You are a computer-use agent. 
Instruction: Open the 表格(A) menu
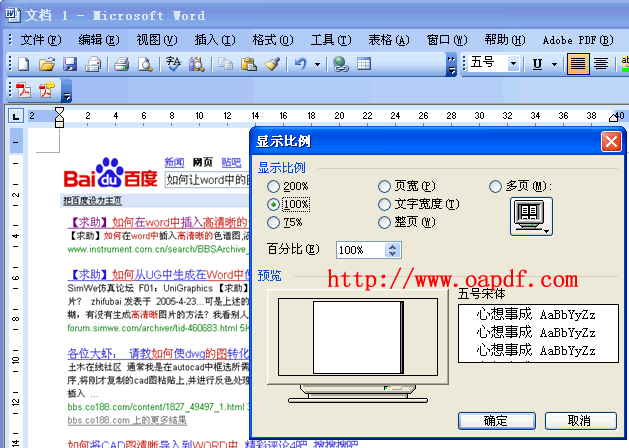(x=389, y=40)
